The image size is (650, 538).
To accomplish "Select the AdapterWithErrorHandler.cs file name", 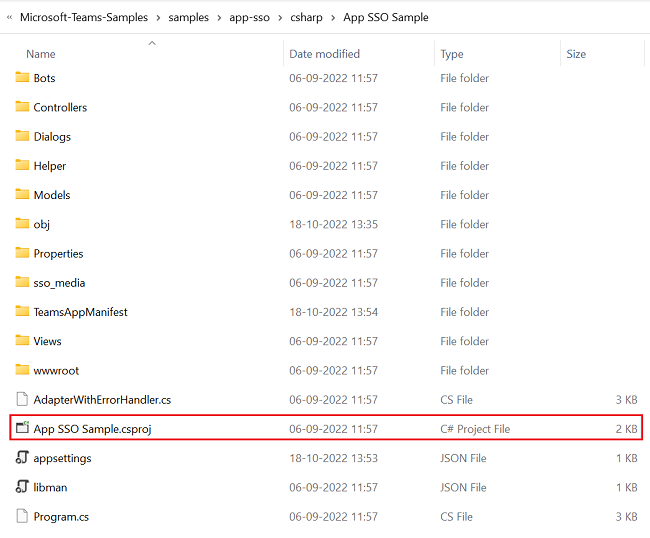I will [x=102, y=400].
